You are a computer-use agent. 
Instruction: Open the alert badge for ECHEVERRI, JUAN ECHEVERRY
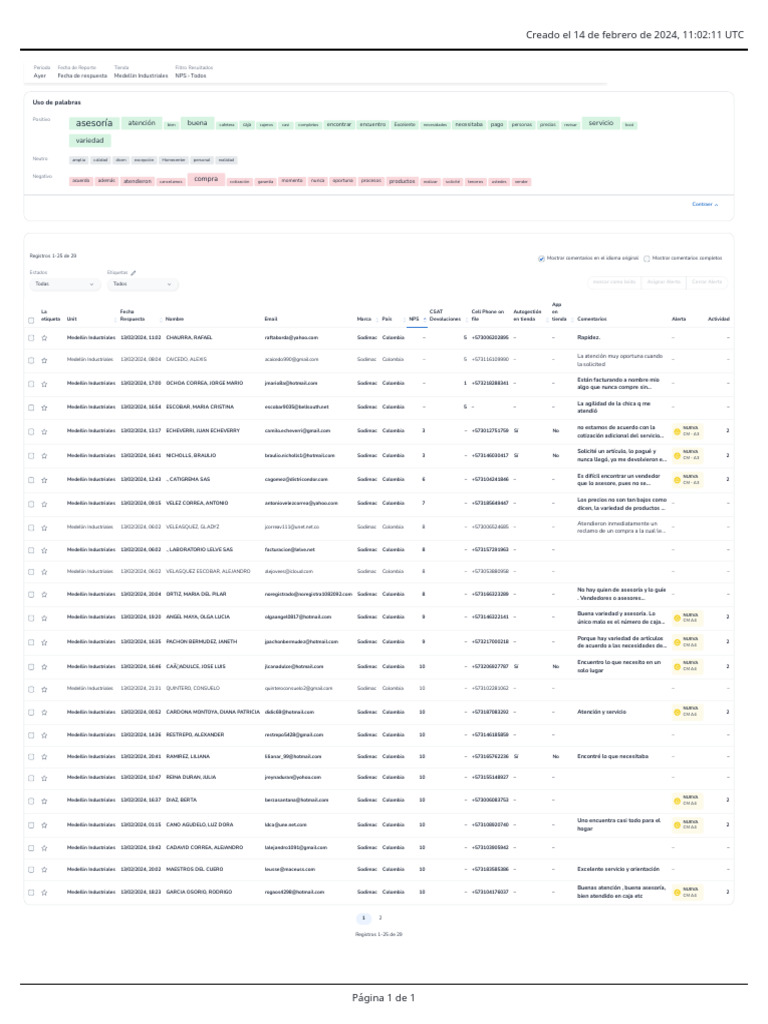687,432
